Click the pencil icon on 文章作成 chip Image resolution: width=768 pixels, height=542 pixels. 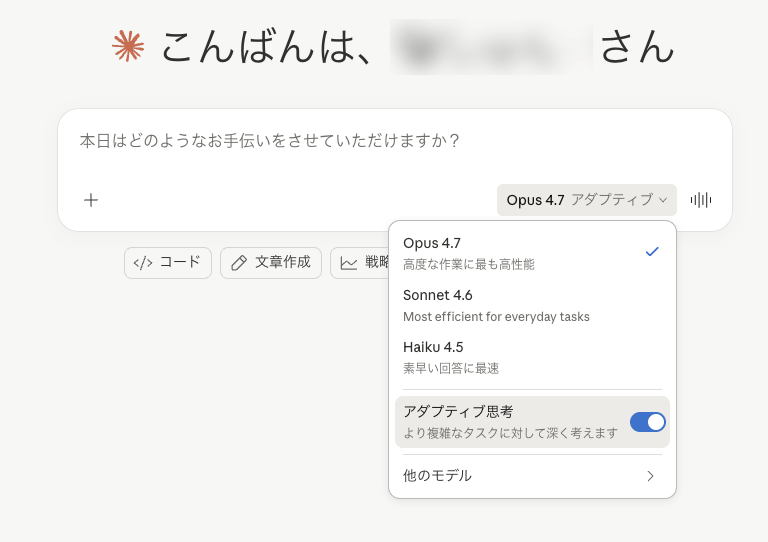click(x=239, y=263)
